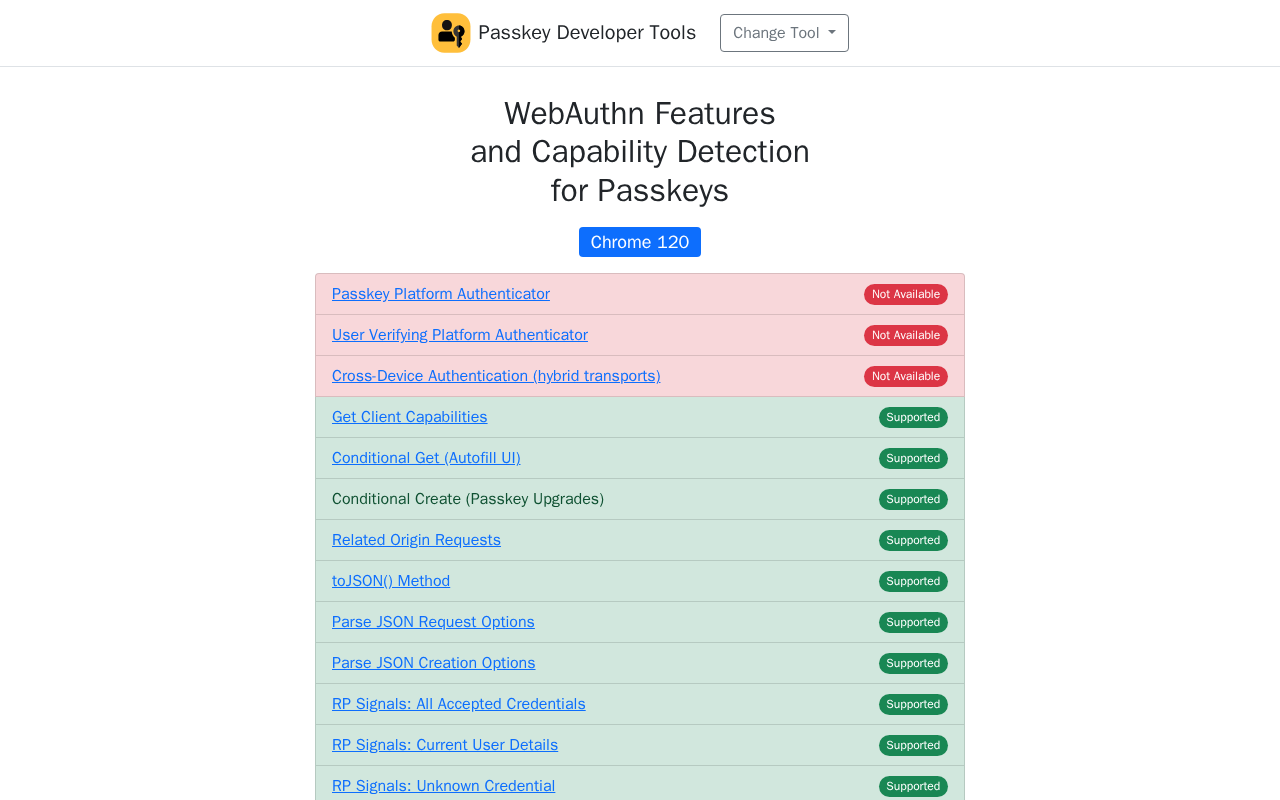This screenshot has width=1280, height=800.
Task: Open the Get Client Capabilities link
Action: pyautogui.click(x=410, y=417)
